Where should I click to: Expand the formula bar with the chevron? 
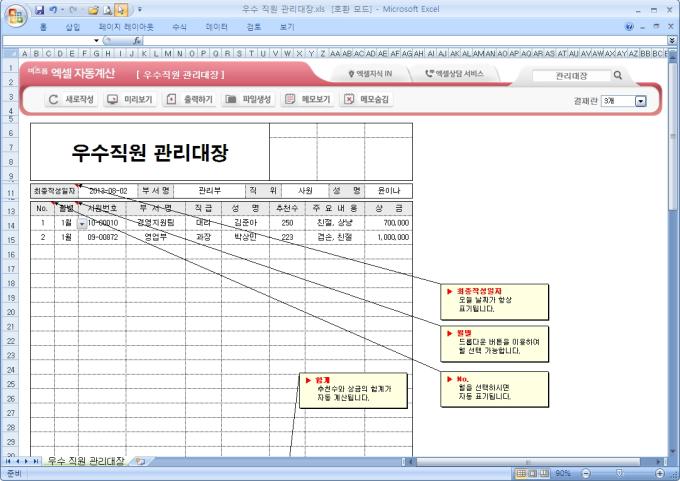click(672, 40)
